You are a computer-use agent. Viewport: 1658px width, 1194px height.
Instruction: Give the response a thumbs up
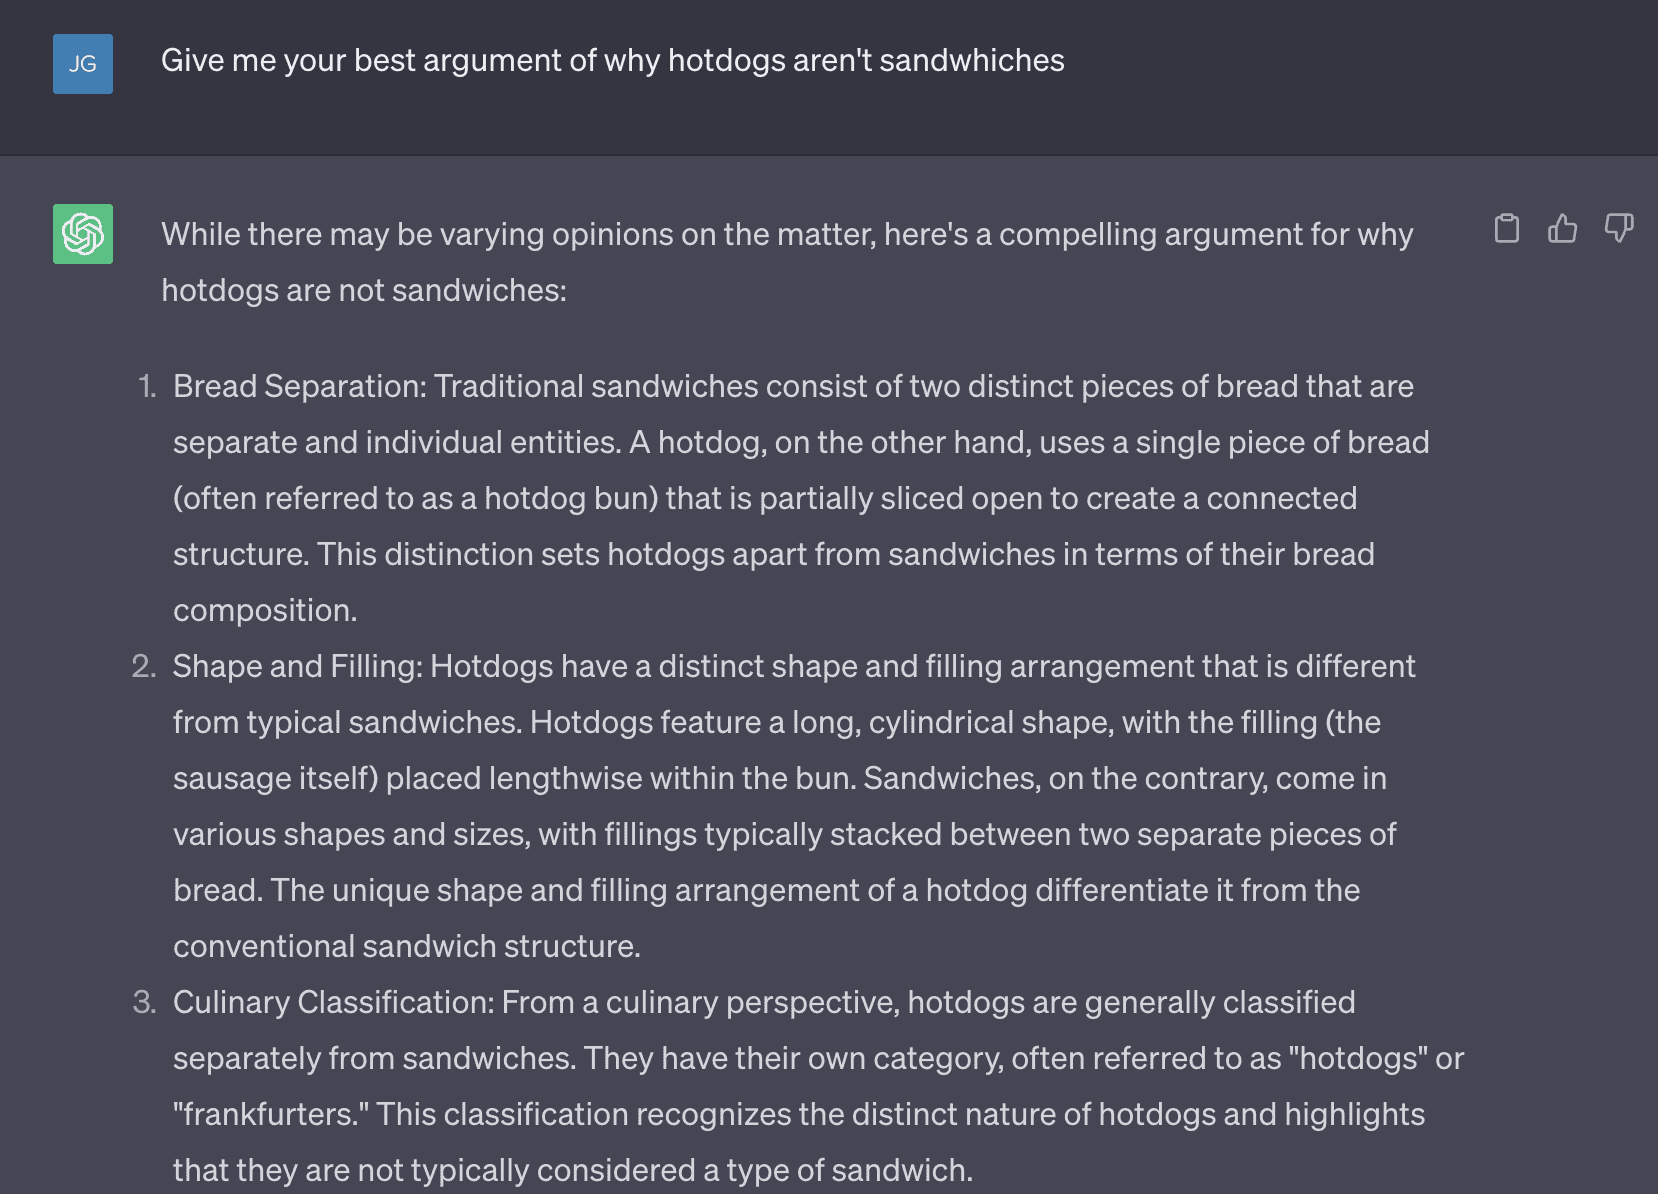coord(1562,229)
